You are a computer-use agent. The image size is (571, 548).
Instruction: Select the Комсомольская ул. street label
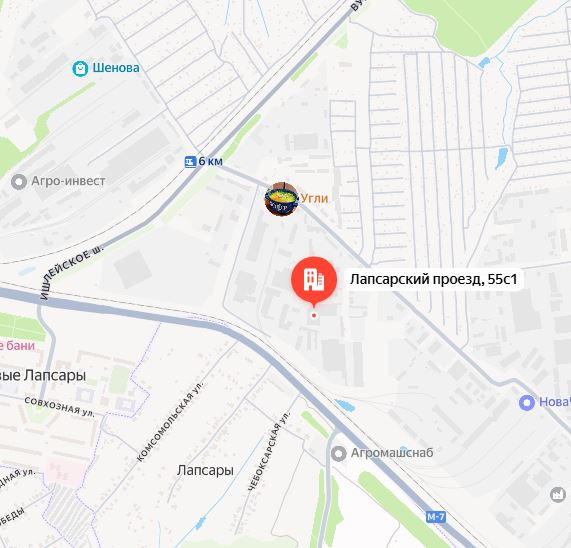tap(170, 422)
